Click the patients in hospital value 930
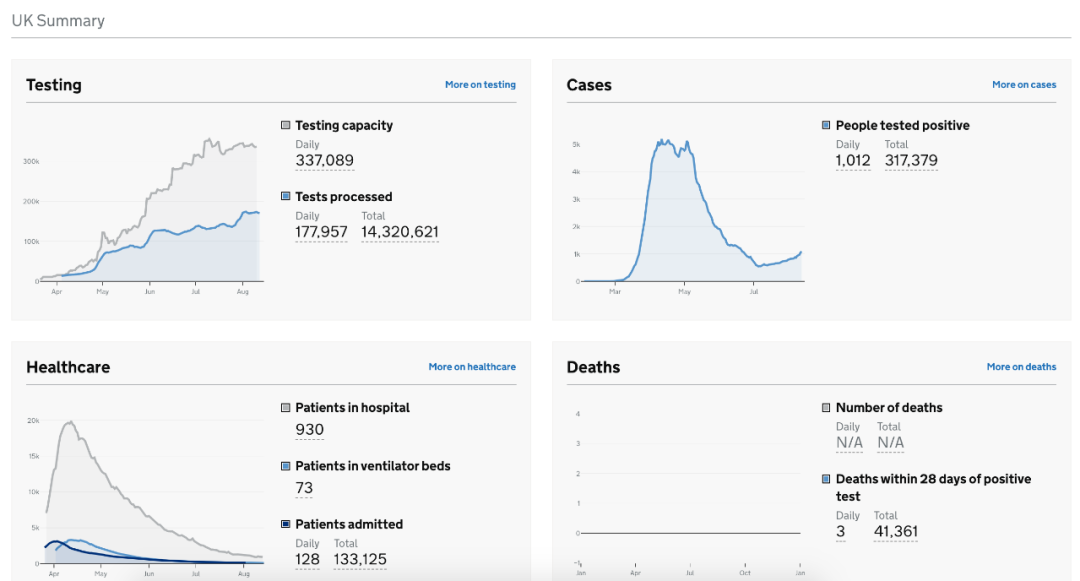1080x581 pixels. click(x=309, y=430)
